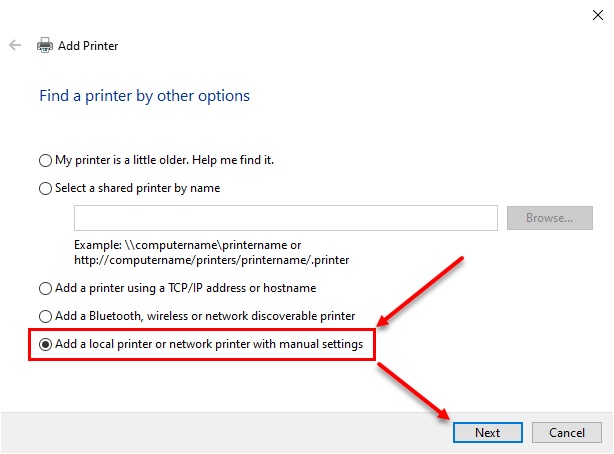Click the 'Help me find it.' label text

pyautogui.click(x=233, y=160)
